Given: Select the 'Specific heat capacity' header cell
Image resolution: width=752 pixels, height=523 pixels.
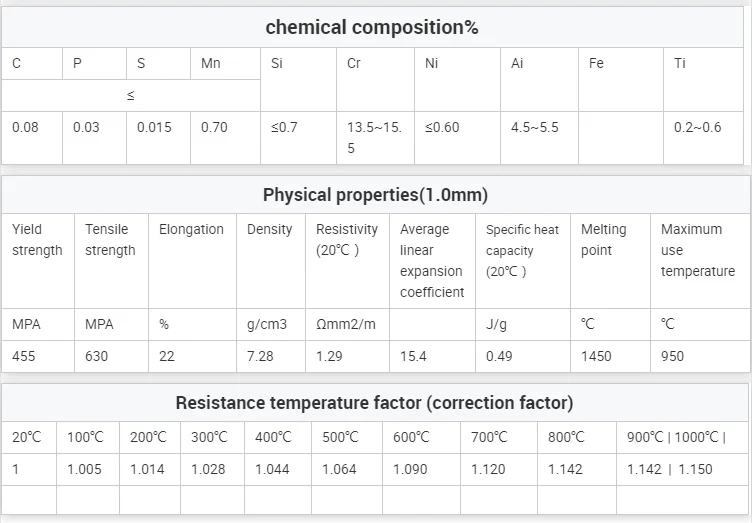Looking at the screenshot, I should [x=522, y=250].
